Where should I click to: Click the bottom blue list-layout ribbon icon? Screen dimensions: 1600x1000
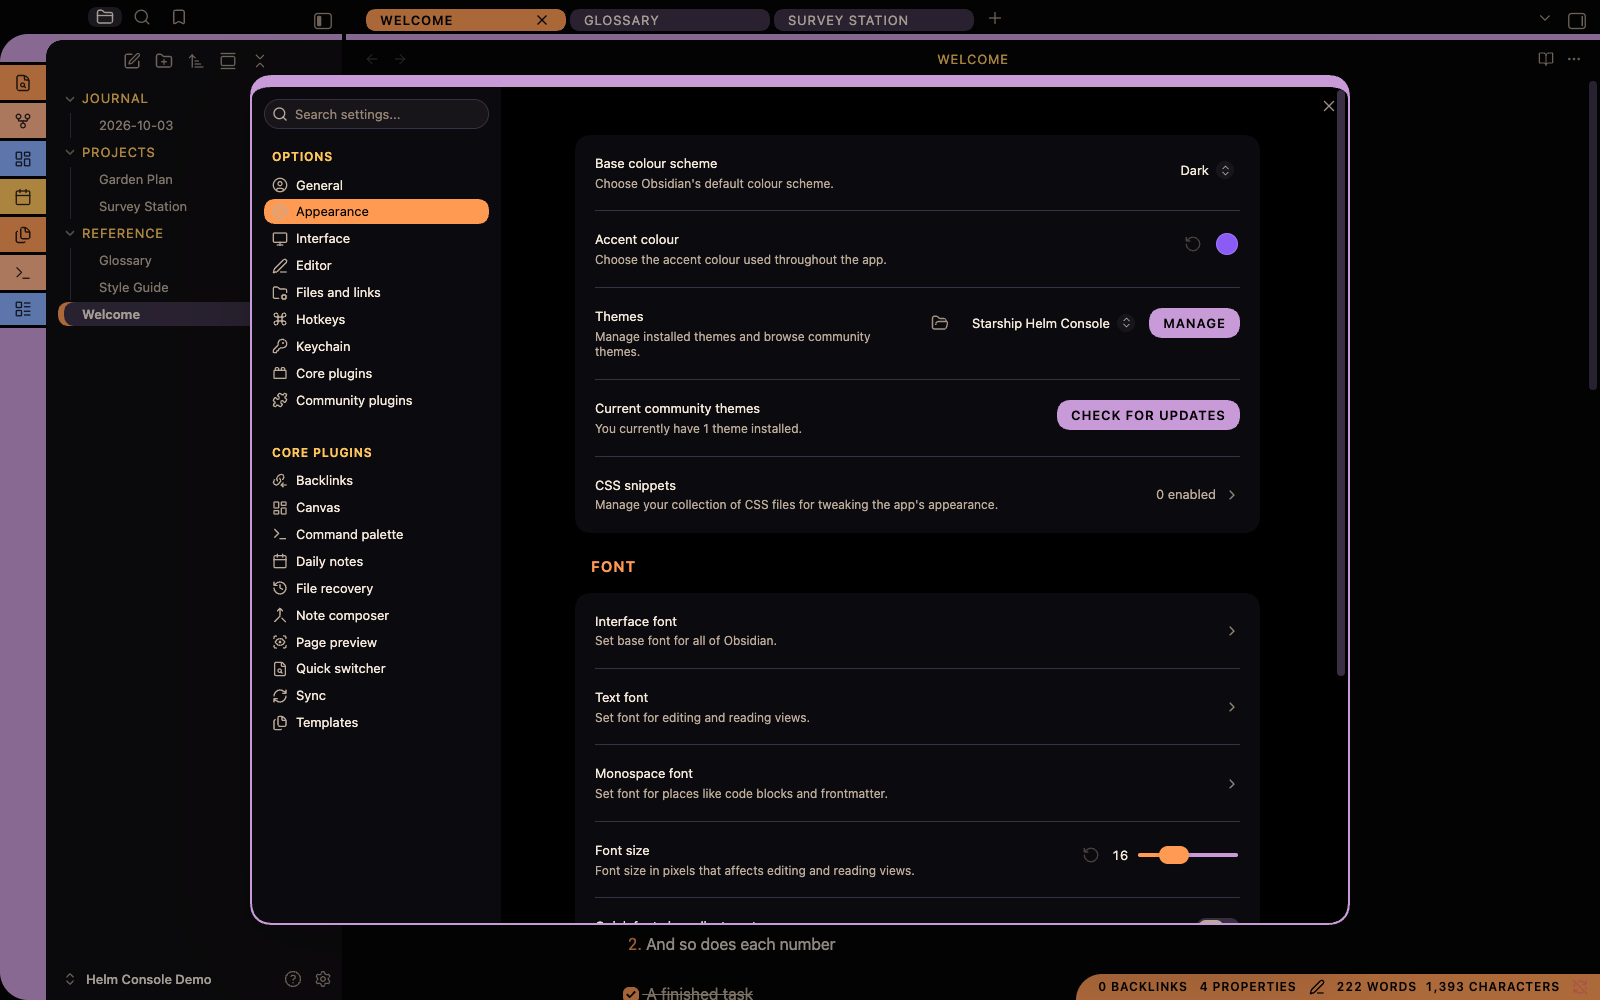click(23, 309)
